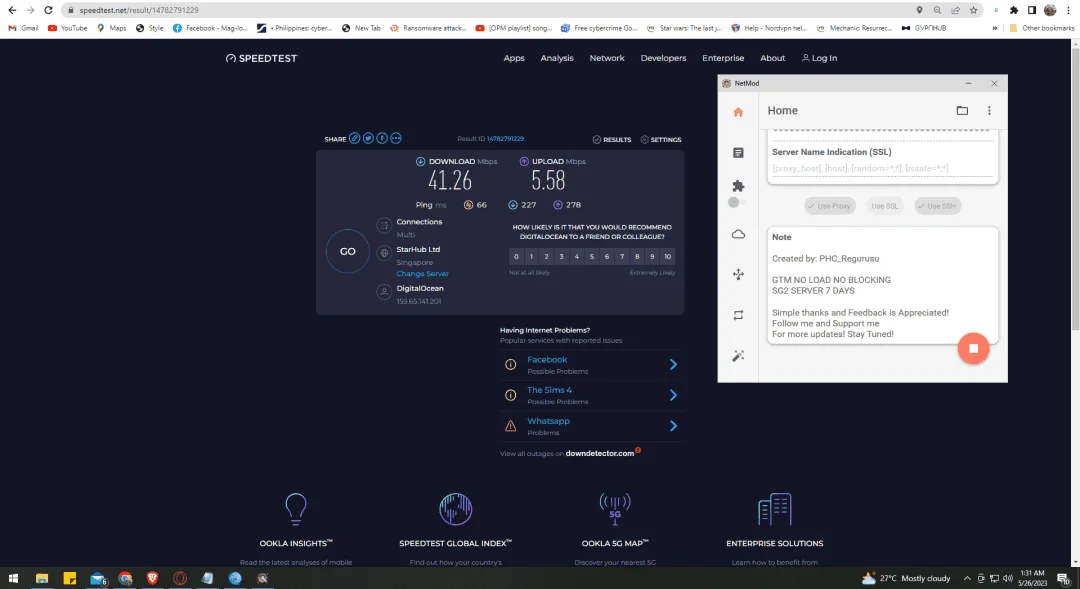Toggle the Use SSL chip in NetMod

click(884, 206)
